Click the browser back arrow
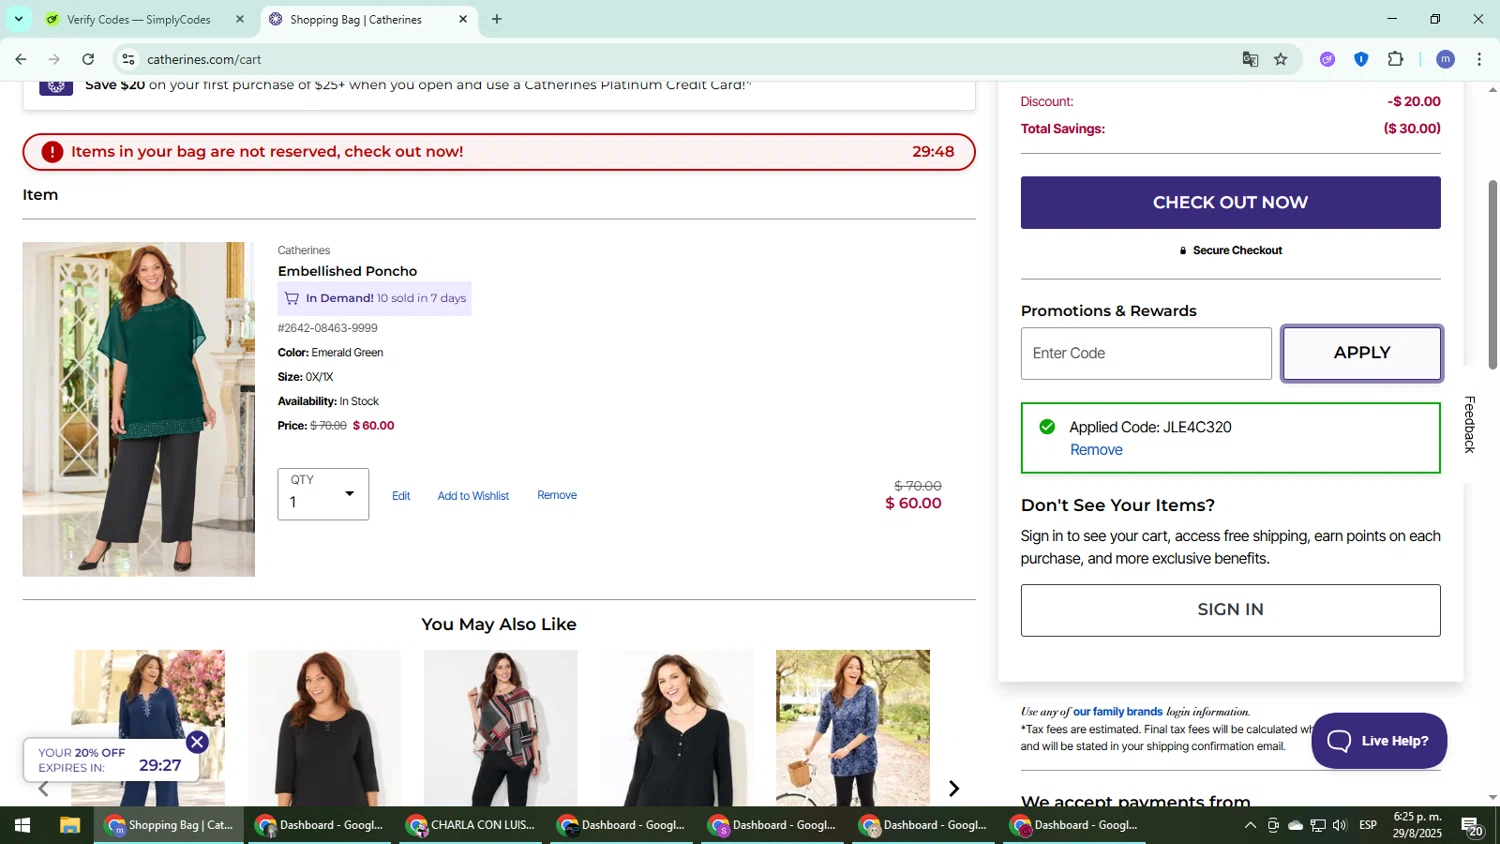The image size is (1500, 844). coord(21,59)
